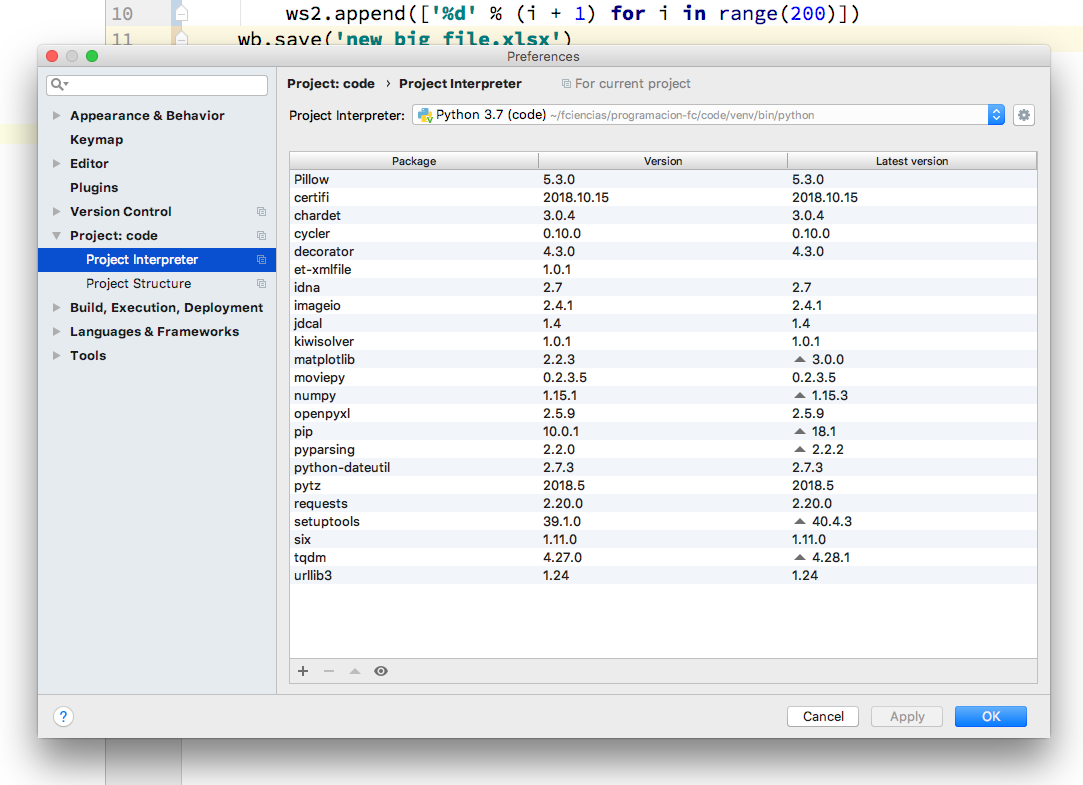1083x785 pixels.
Task: Click the Cancel button
Action: pos(823,717)
